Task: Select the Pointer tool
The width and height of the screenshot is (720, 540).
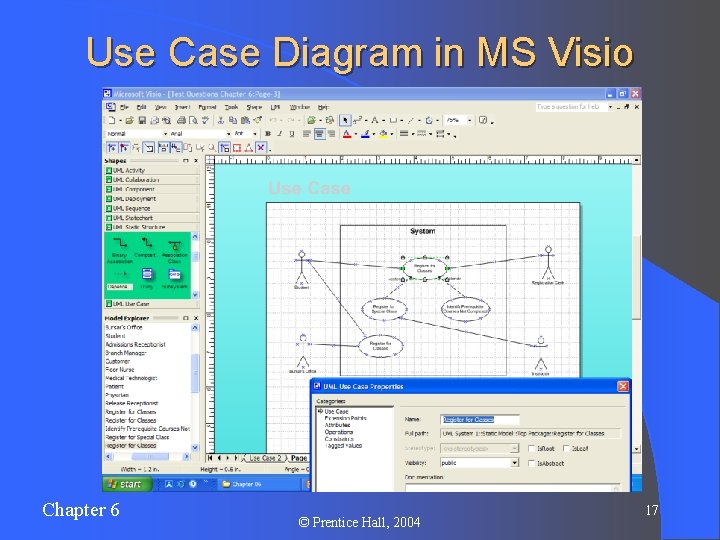Action: pyautogui.click(x=345, y=120)
